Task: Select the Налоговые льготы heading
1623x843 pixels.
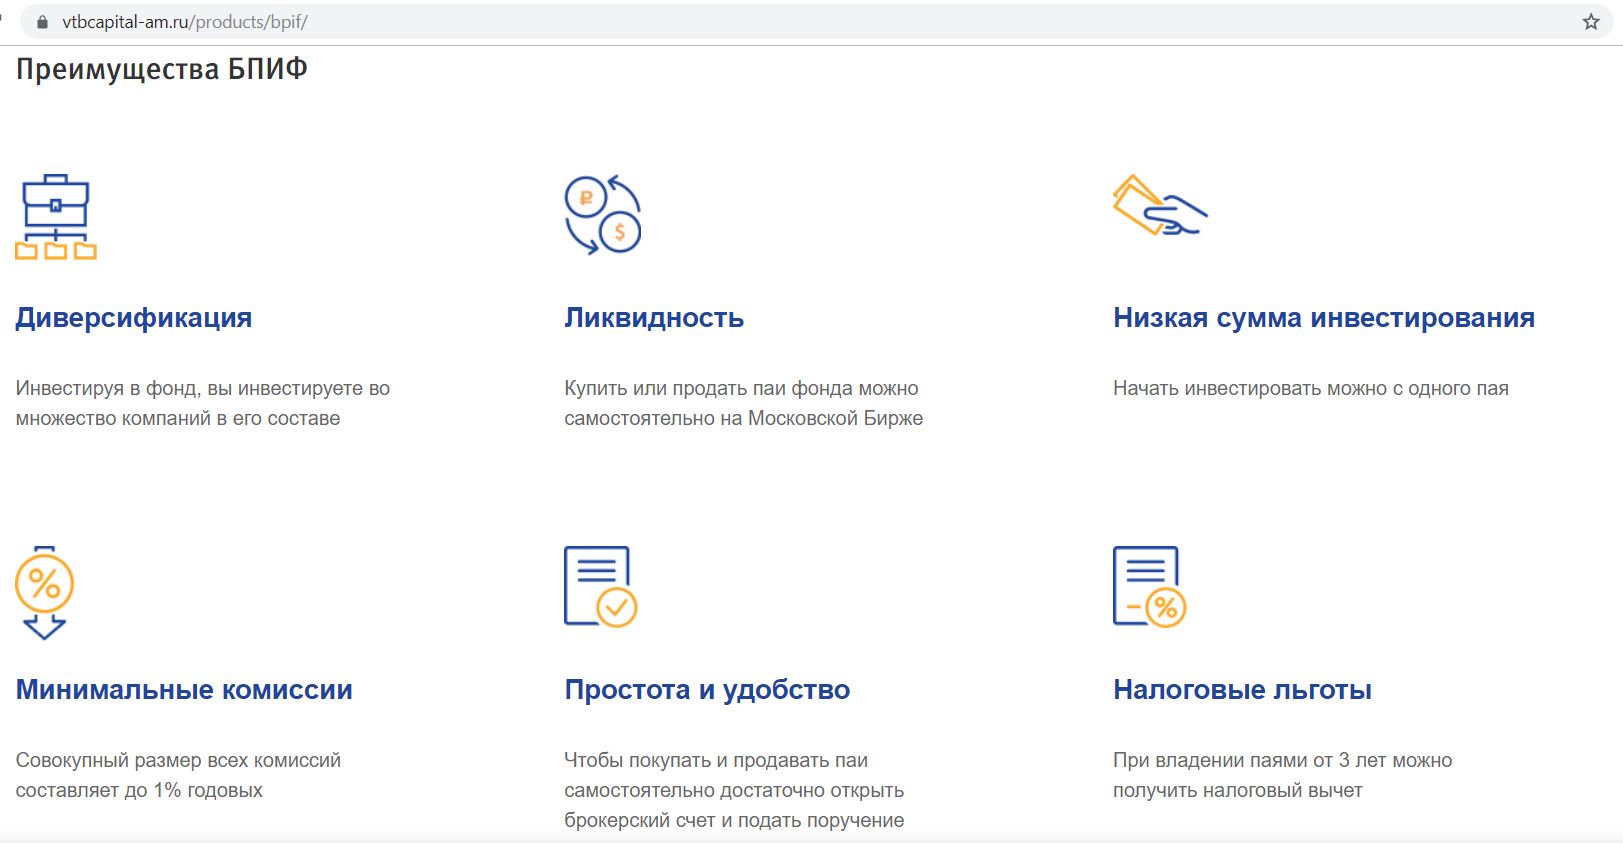Action: (x=1242, y=690)
